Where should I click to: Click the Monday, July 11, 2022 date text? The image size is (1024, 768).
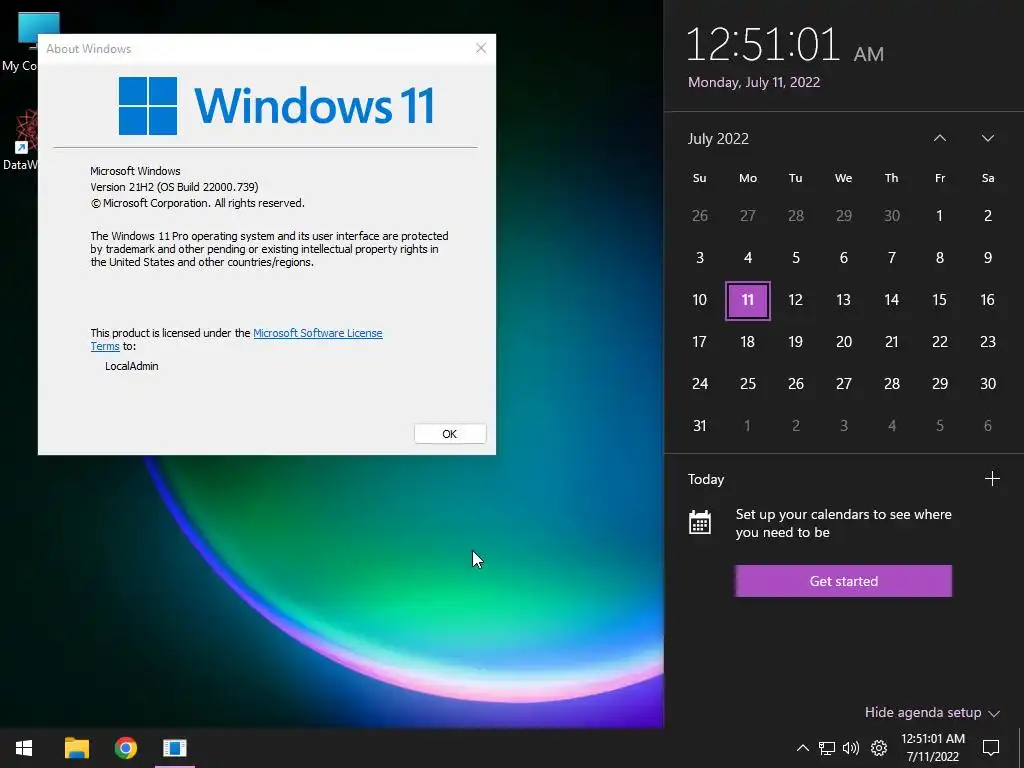pyautogui.click(x=754, y=82)
